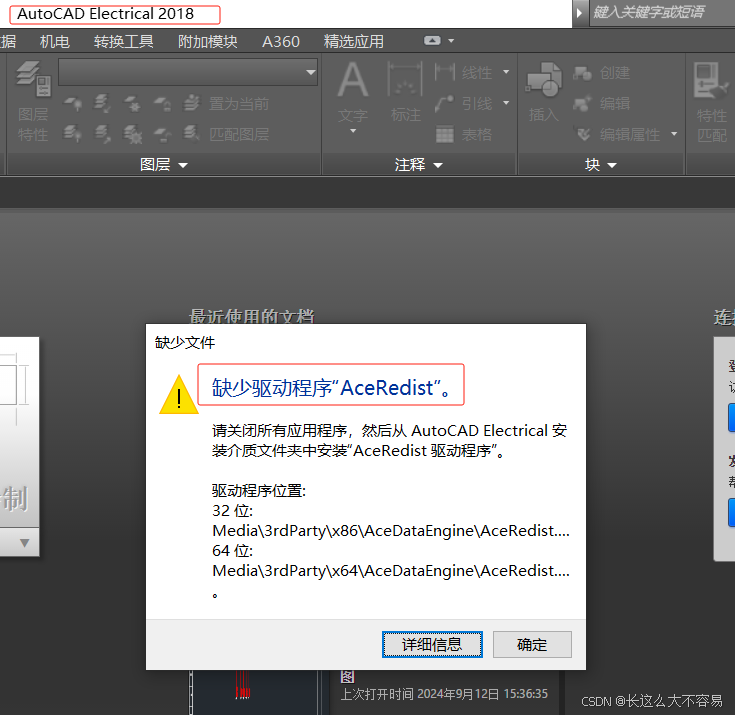Open the 引线 dropdown arrow
735x715 pixels.
pyautogui.click(x=506, y=103)
